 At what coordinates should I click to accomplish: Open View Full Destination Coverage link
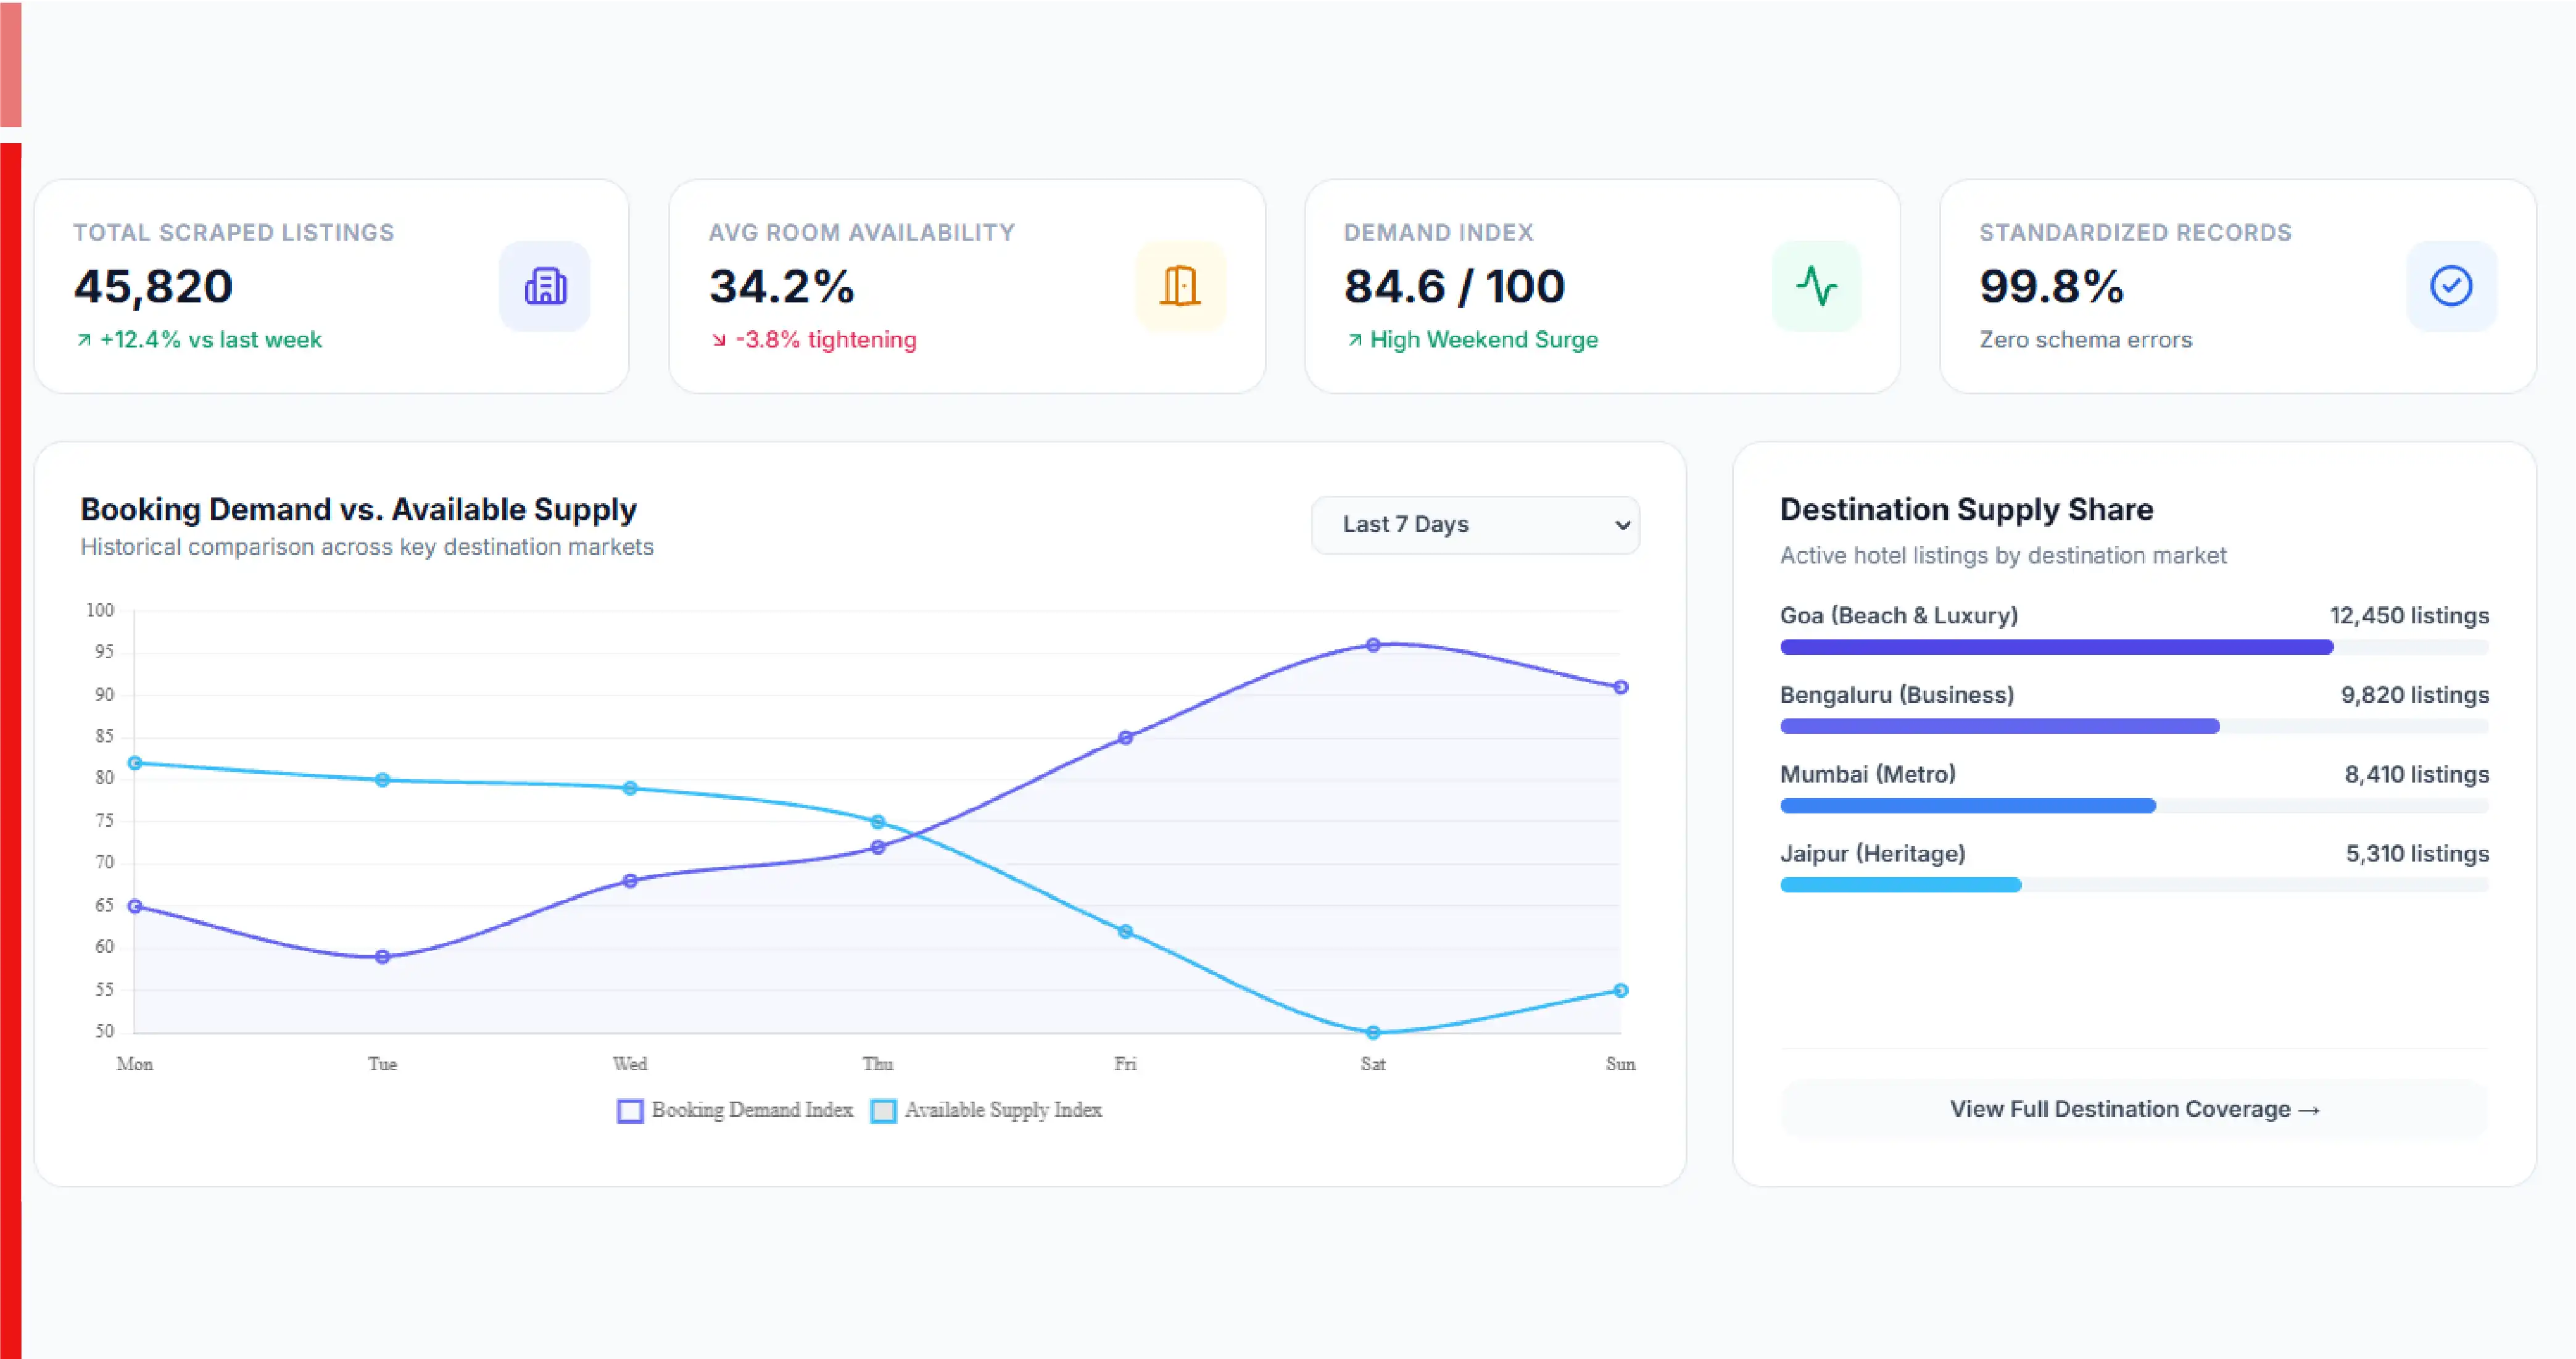click(x=2134, y=1109)
